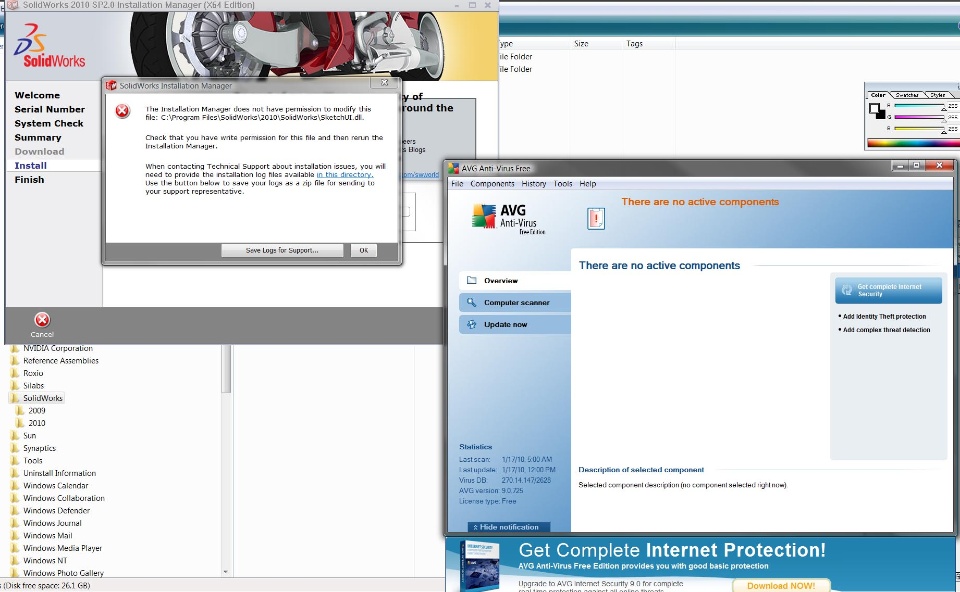Select Serial Number step in installer
Viewport: 960px width, 592px height.
pyautogui.click(x=50, y=110)
